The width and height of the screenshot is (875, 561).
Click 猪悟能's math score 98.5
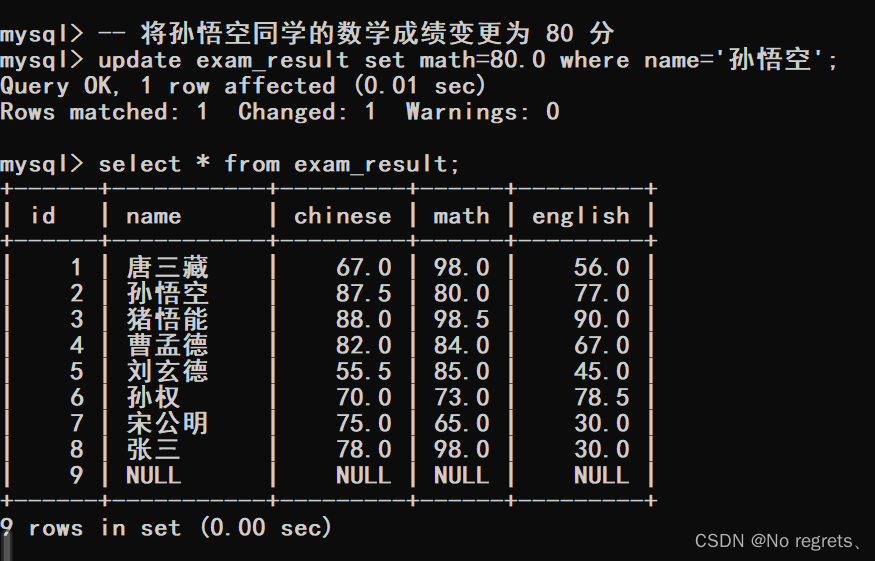461,319
